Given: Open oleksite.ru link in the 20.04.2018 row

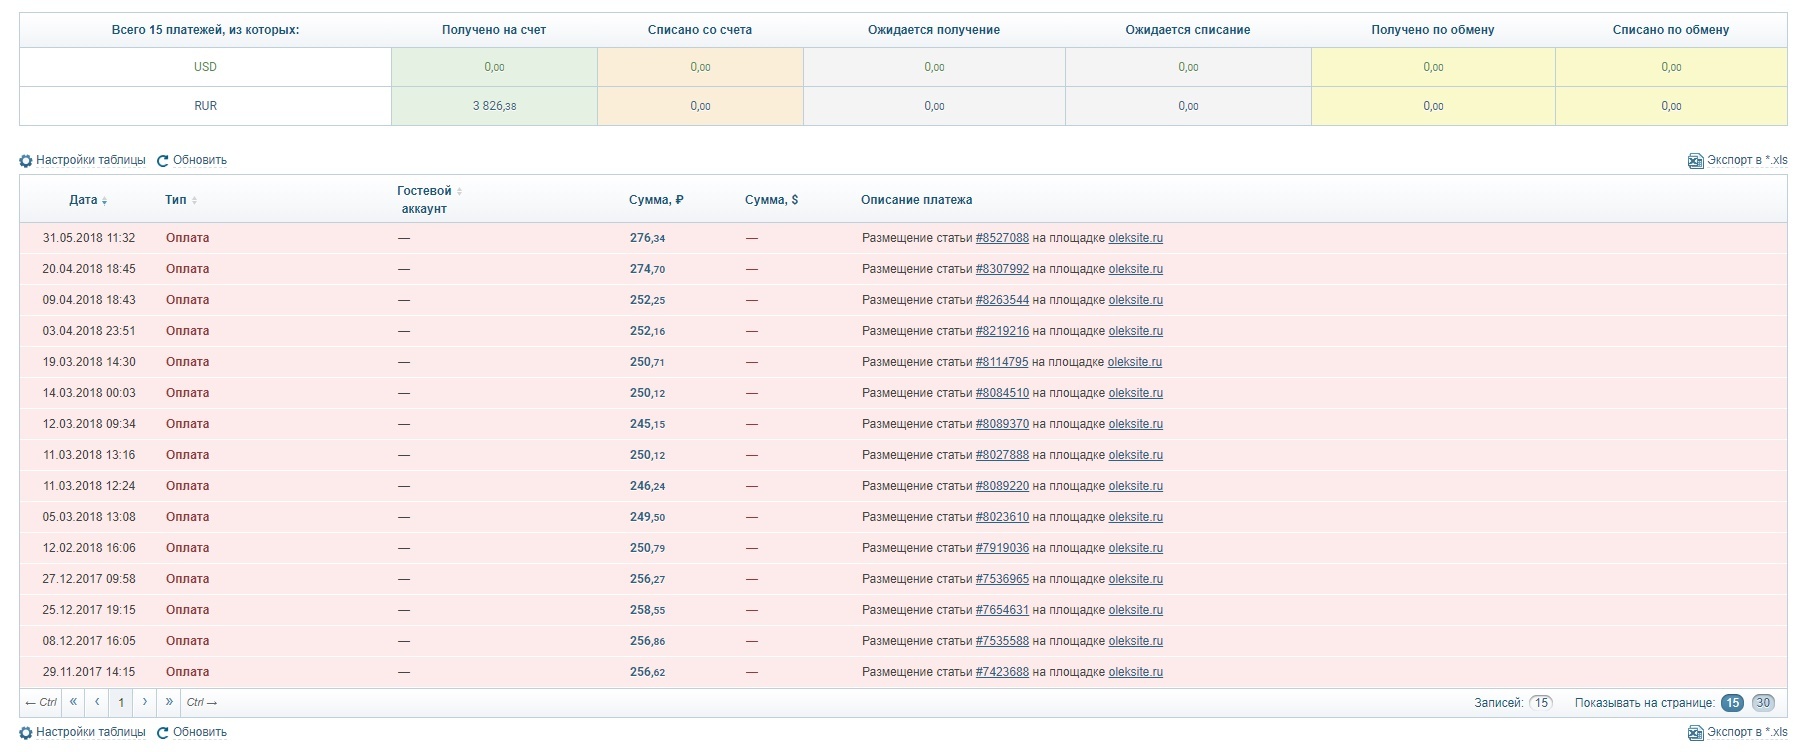Looking at the screenshot, I should (1135, 269).
